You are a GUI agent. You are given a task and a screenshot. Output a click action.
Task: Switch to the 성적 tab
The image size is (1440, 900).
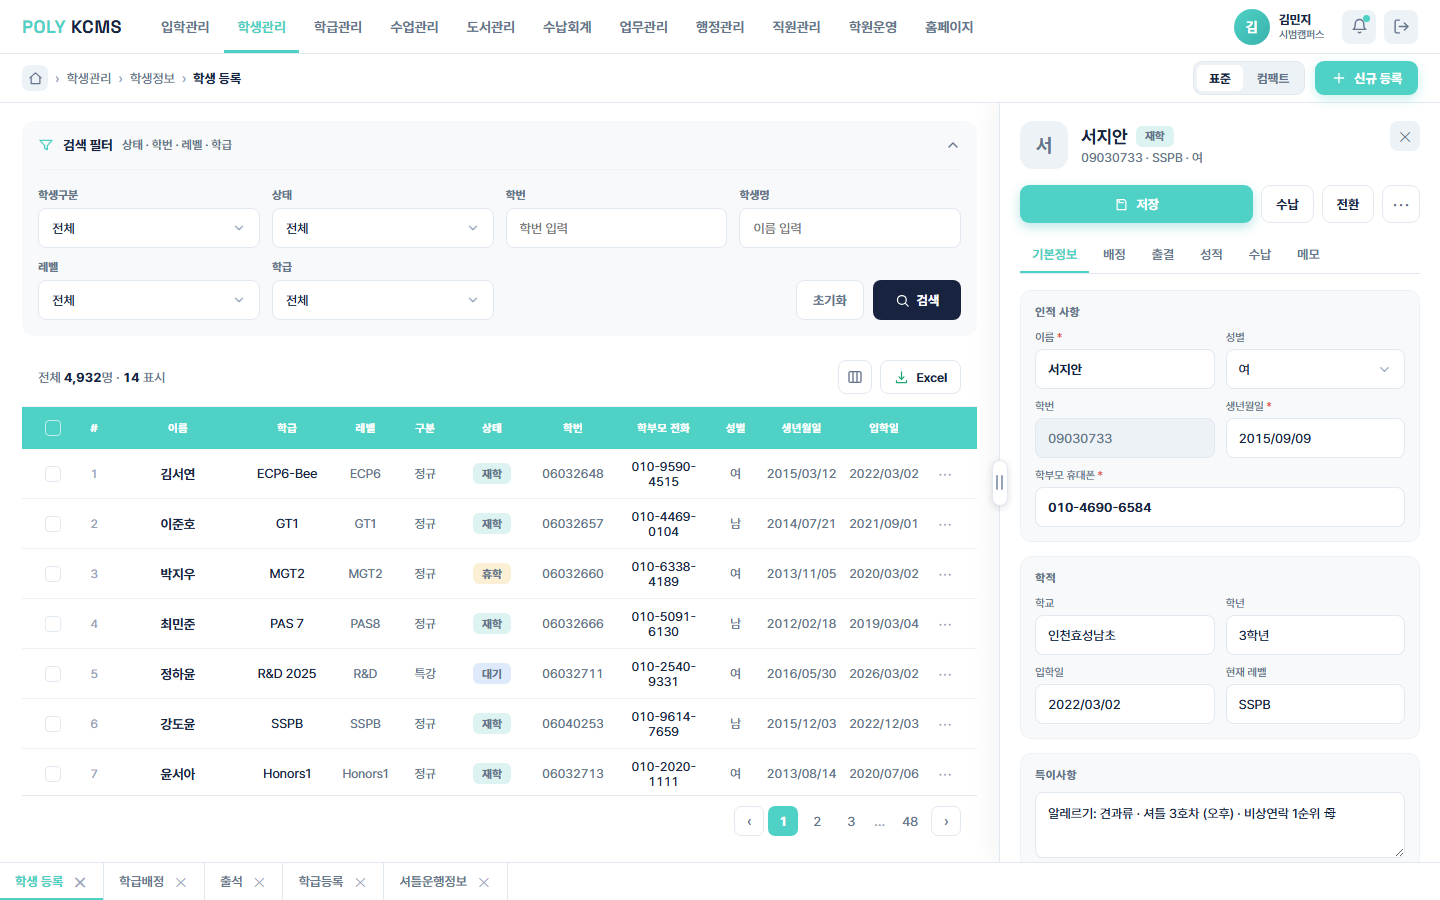point(1211,255)
